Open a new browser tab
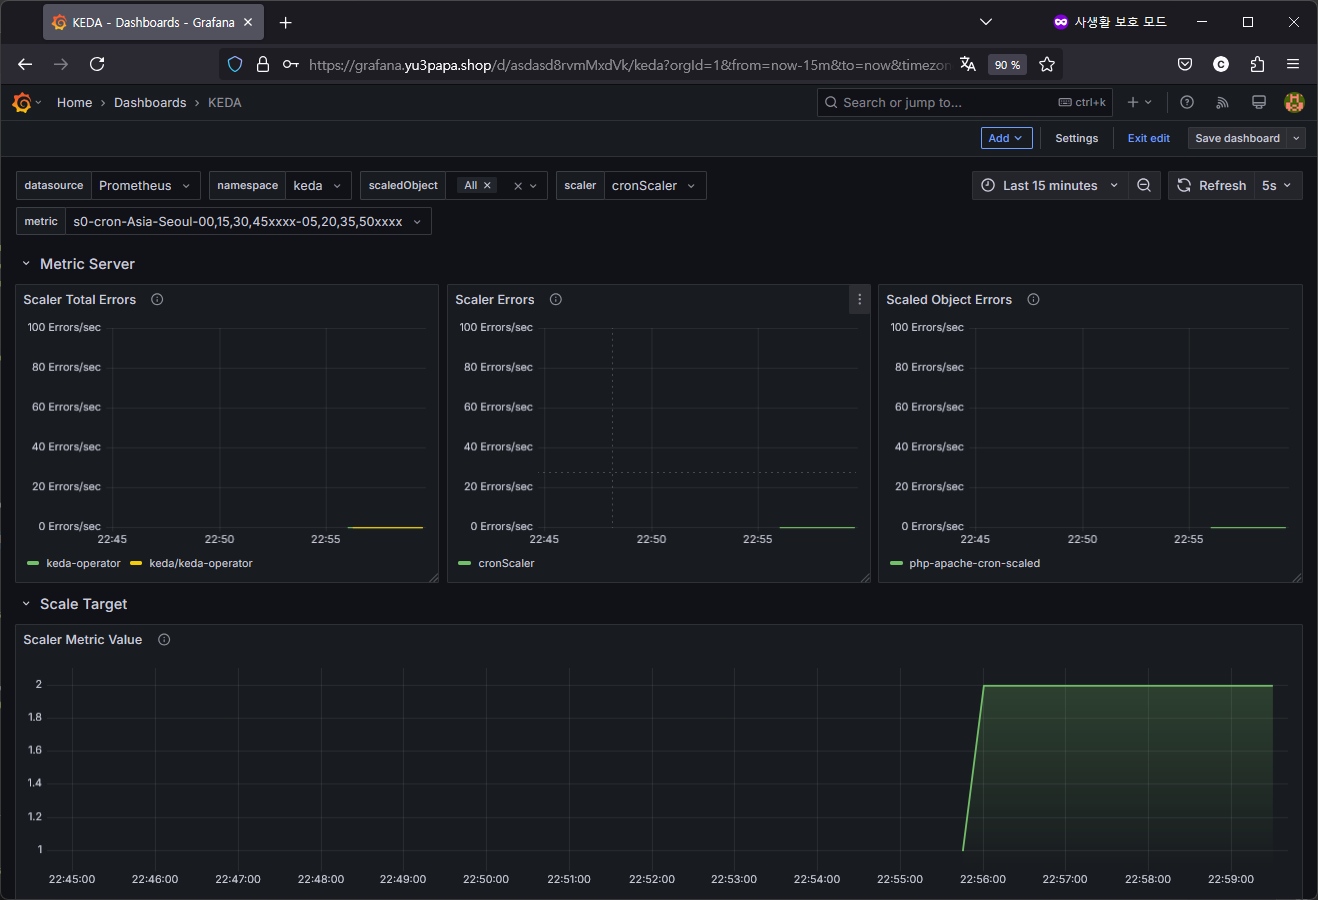Viewport: 1318px width, 900px height. click(x=286, y=22)
